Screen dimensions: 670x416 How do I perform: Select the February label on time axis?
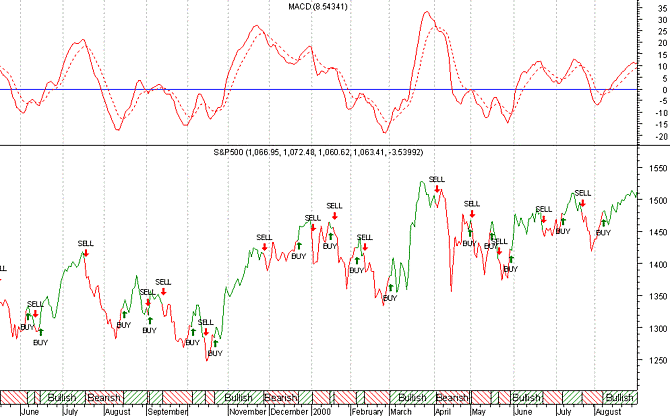pos(367,411)
